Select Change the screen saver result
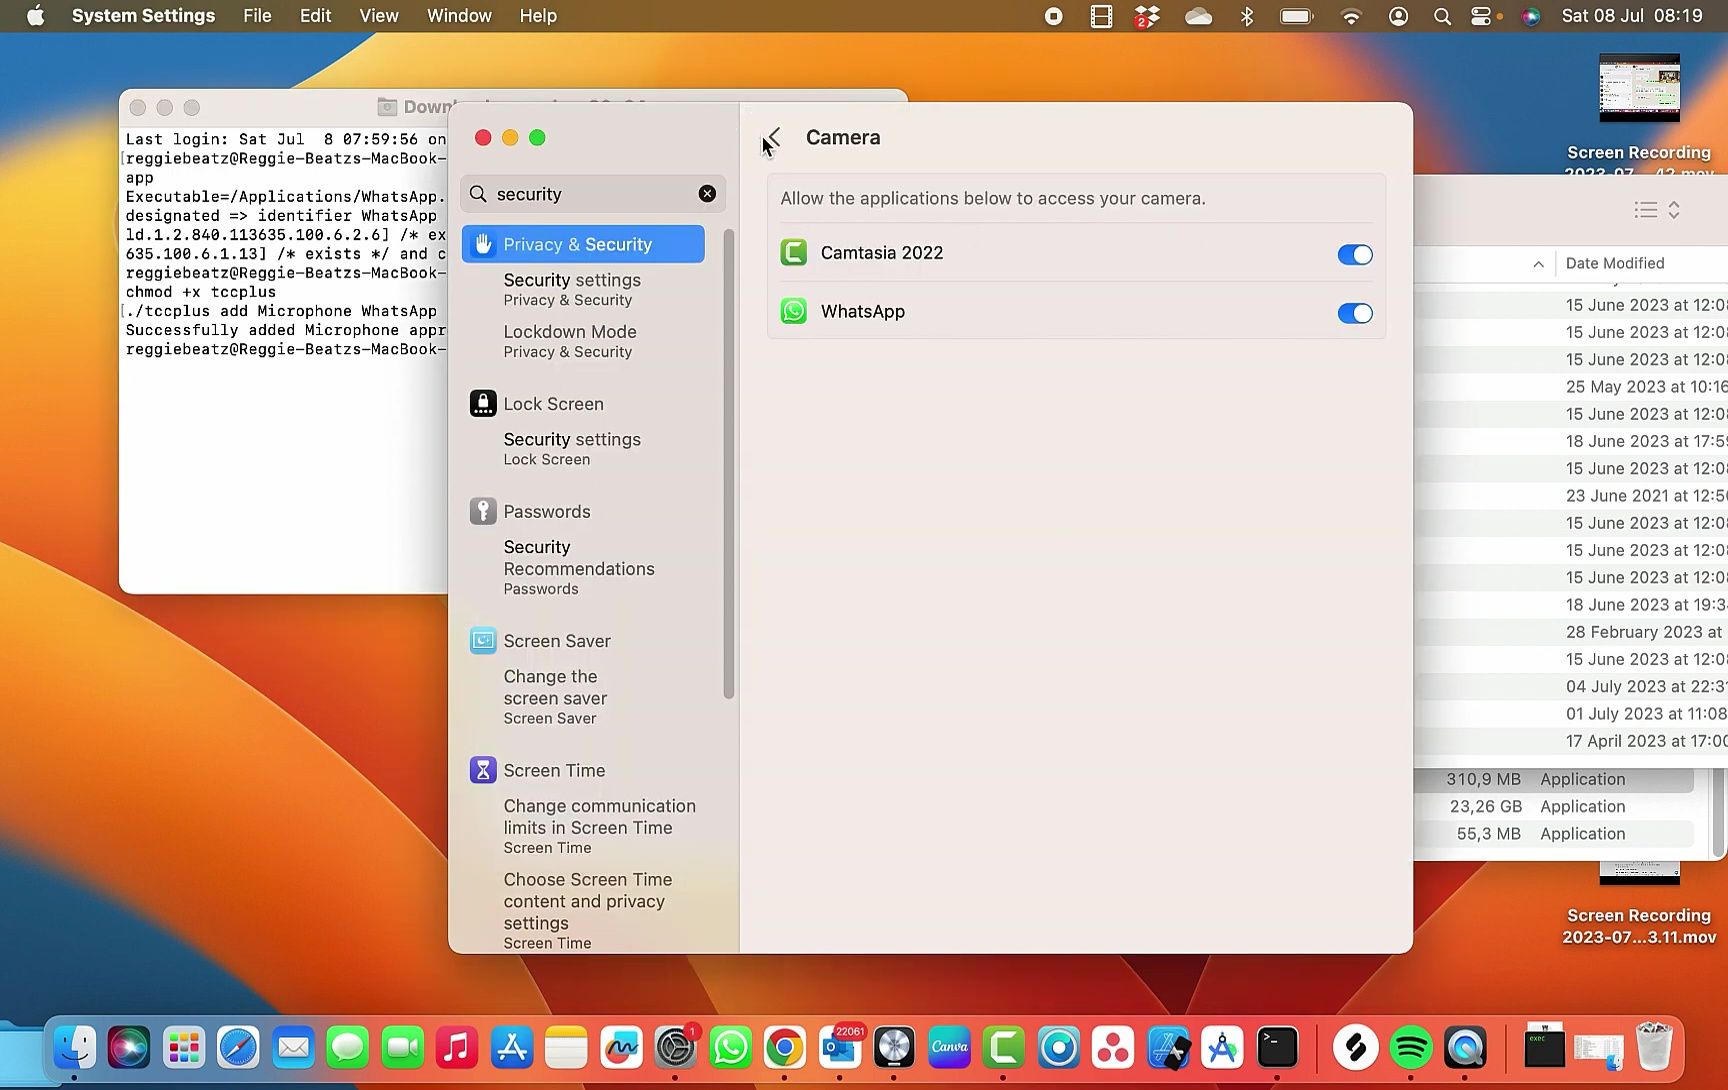Image resolution: width=1728 pixels, height=1090 pixels. 555,697
